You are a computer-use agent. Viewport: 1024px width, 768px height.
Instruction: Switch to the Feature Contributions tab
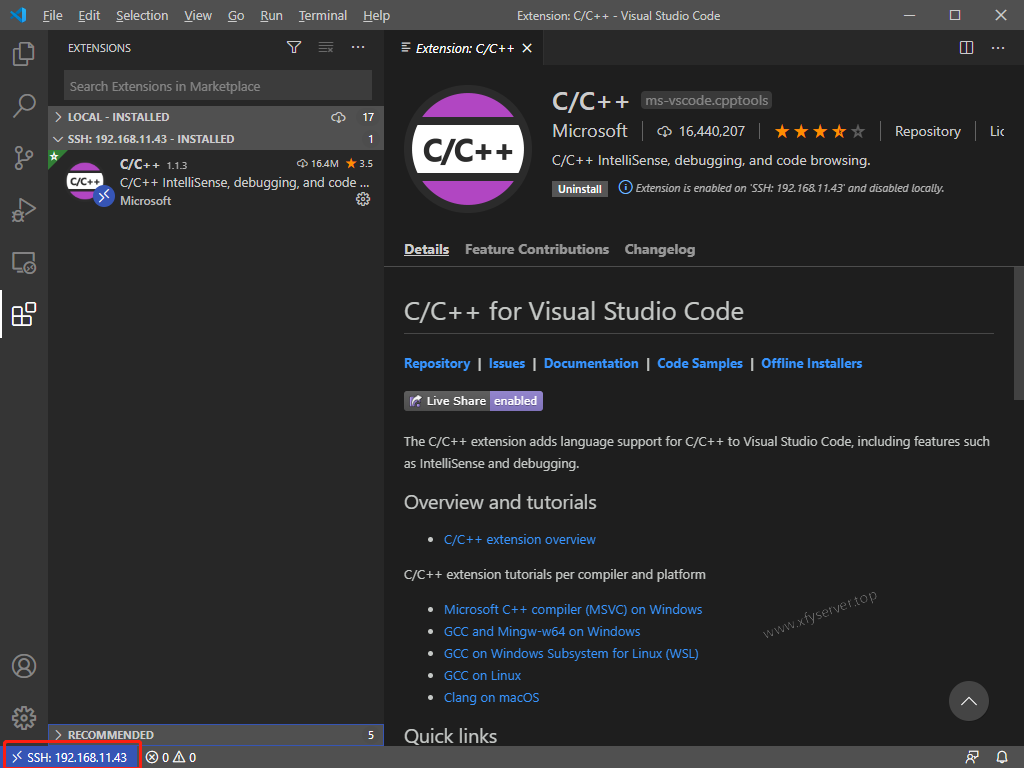pos(536,249)
